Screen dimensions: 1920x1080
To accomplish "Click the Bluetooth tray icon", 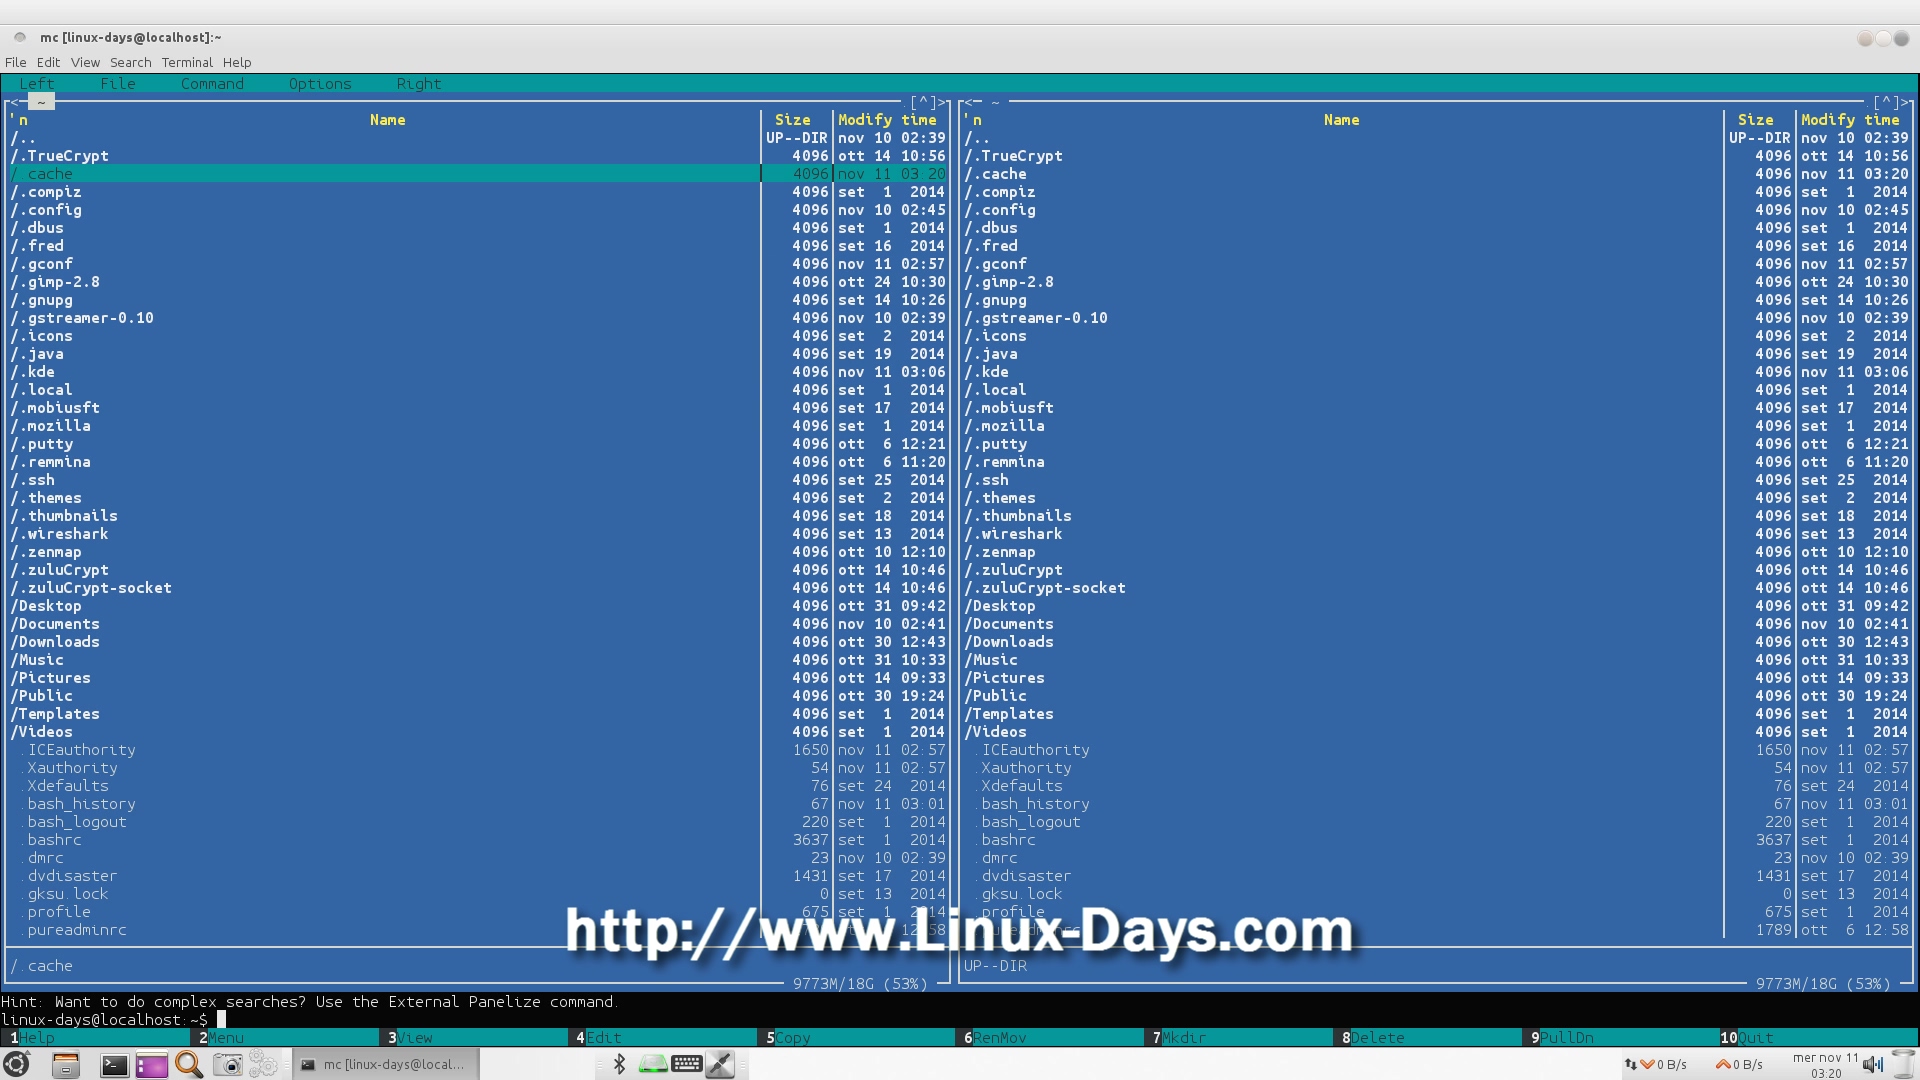I will point(619,1064).
